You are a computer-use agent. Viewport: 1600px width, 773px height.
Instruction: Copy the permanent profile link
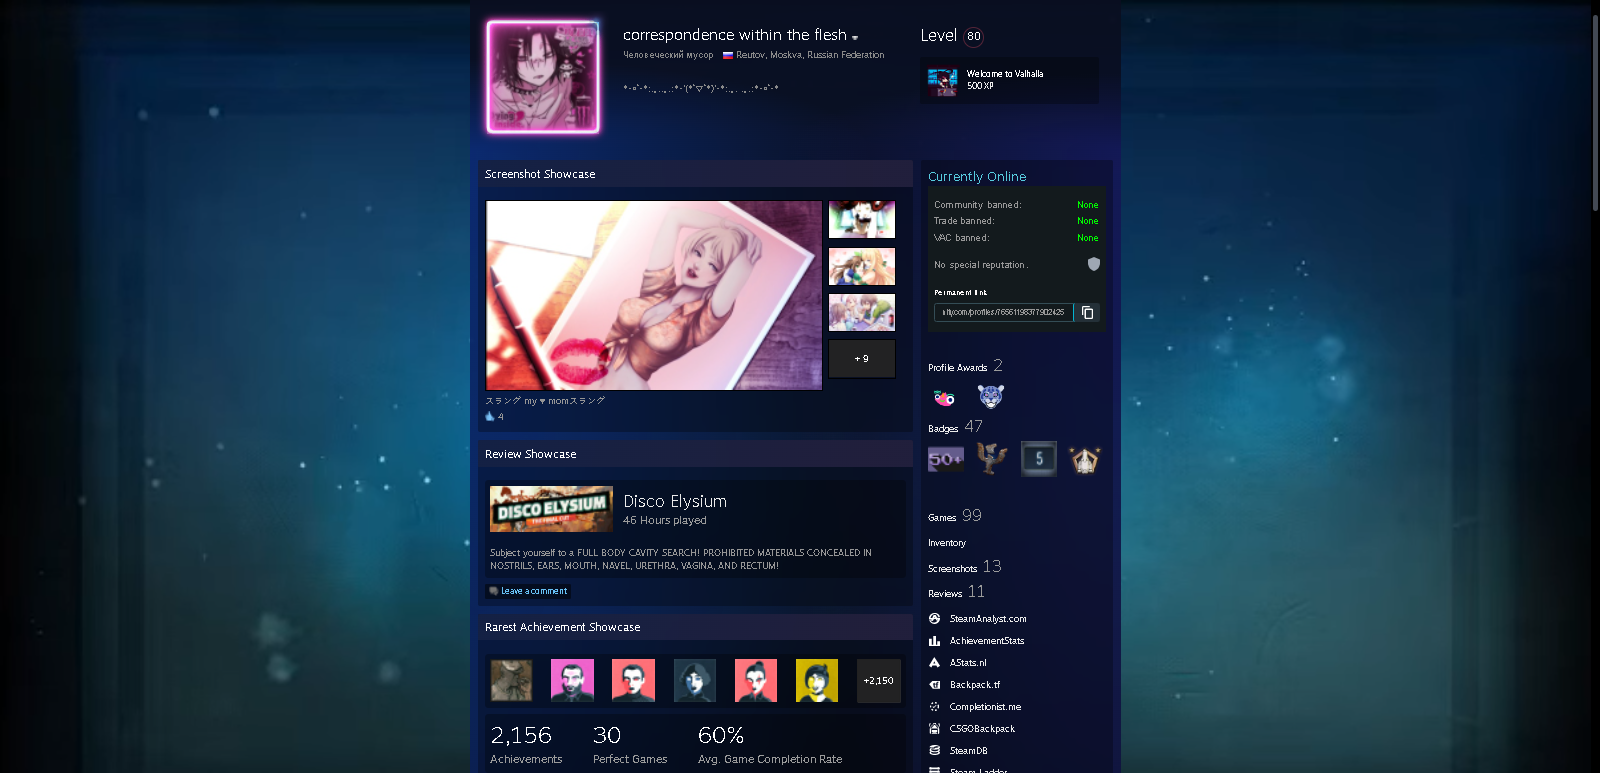tap(1088, 313)
